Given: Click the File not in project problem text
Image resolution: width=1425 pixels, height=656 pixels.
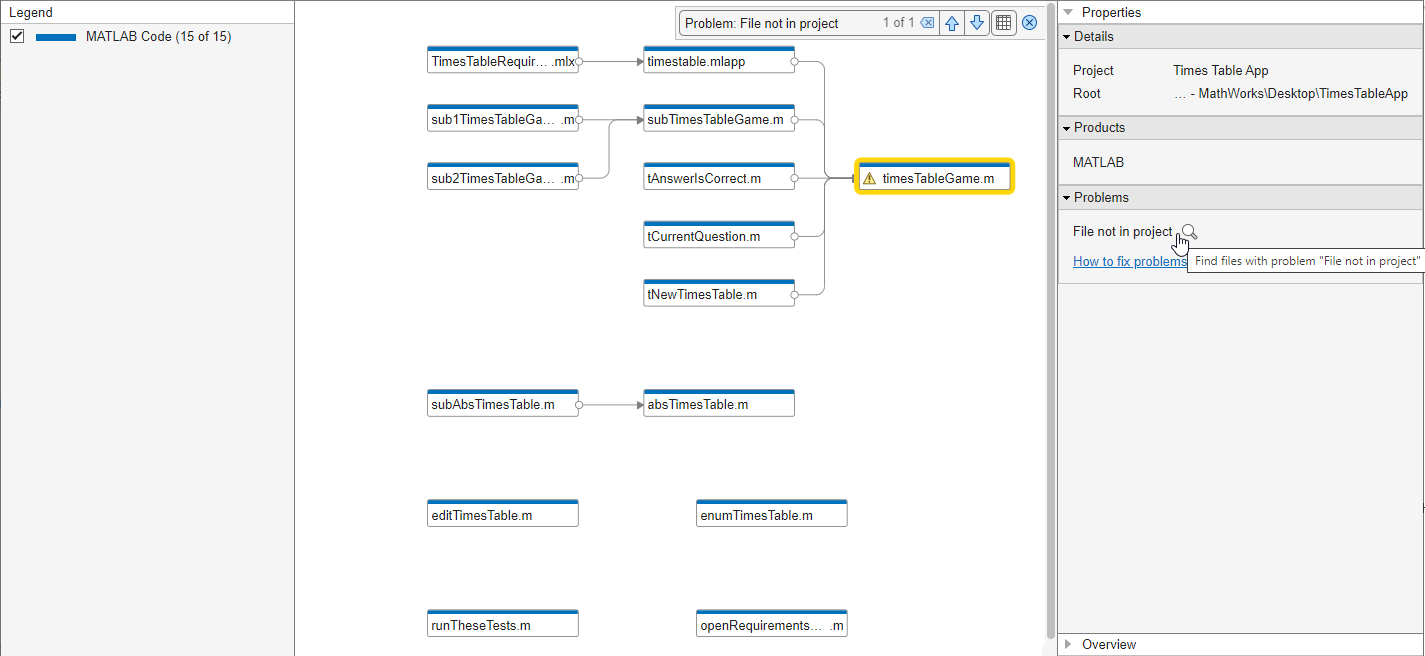Looking at the screenshot, I should pos(1122,231).
